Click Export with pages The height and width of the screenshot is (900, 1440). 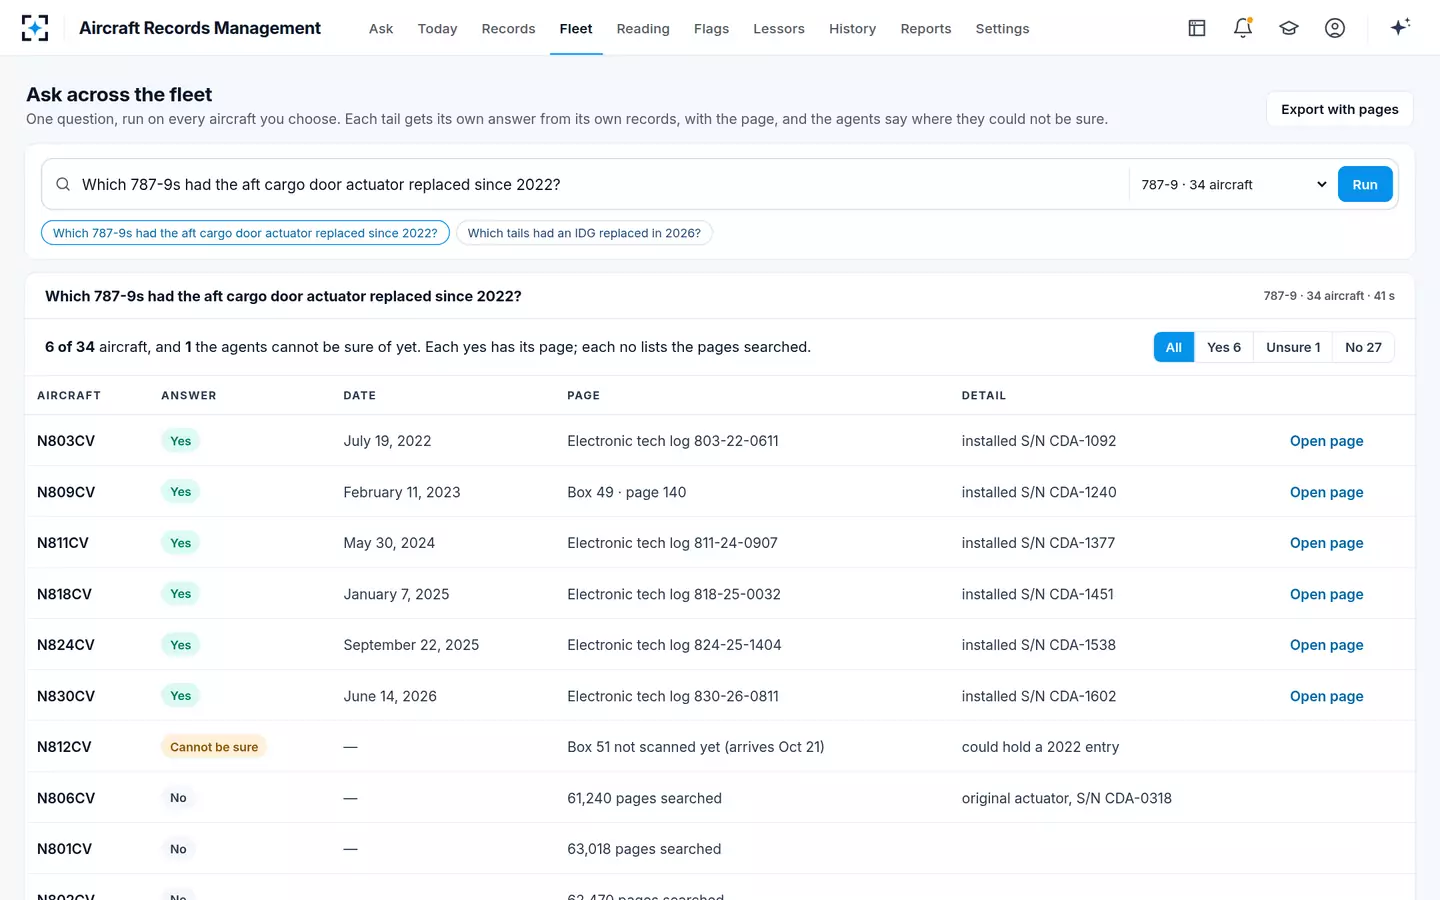pyautogui.click(x=1340, y=110)
